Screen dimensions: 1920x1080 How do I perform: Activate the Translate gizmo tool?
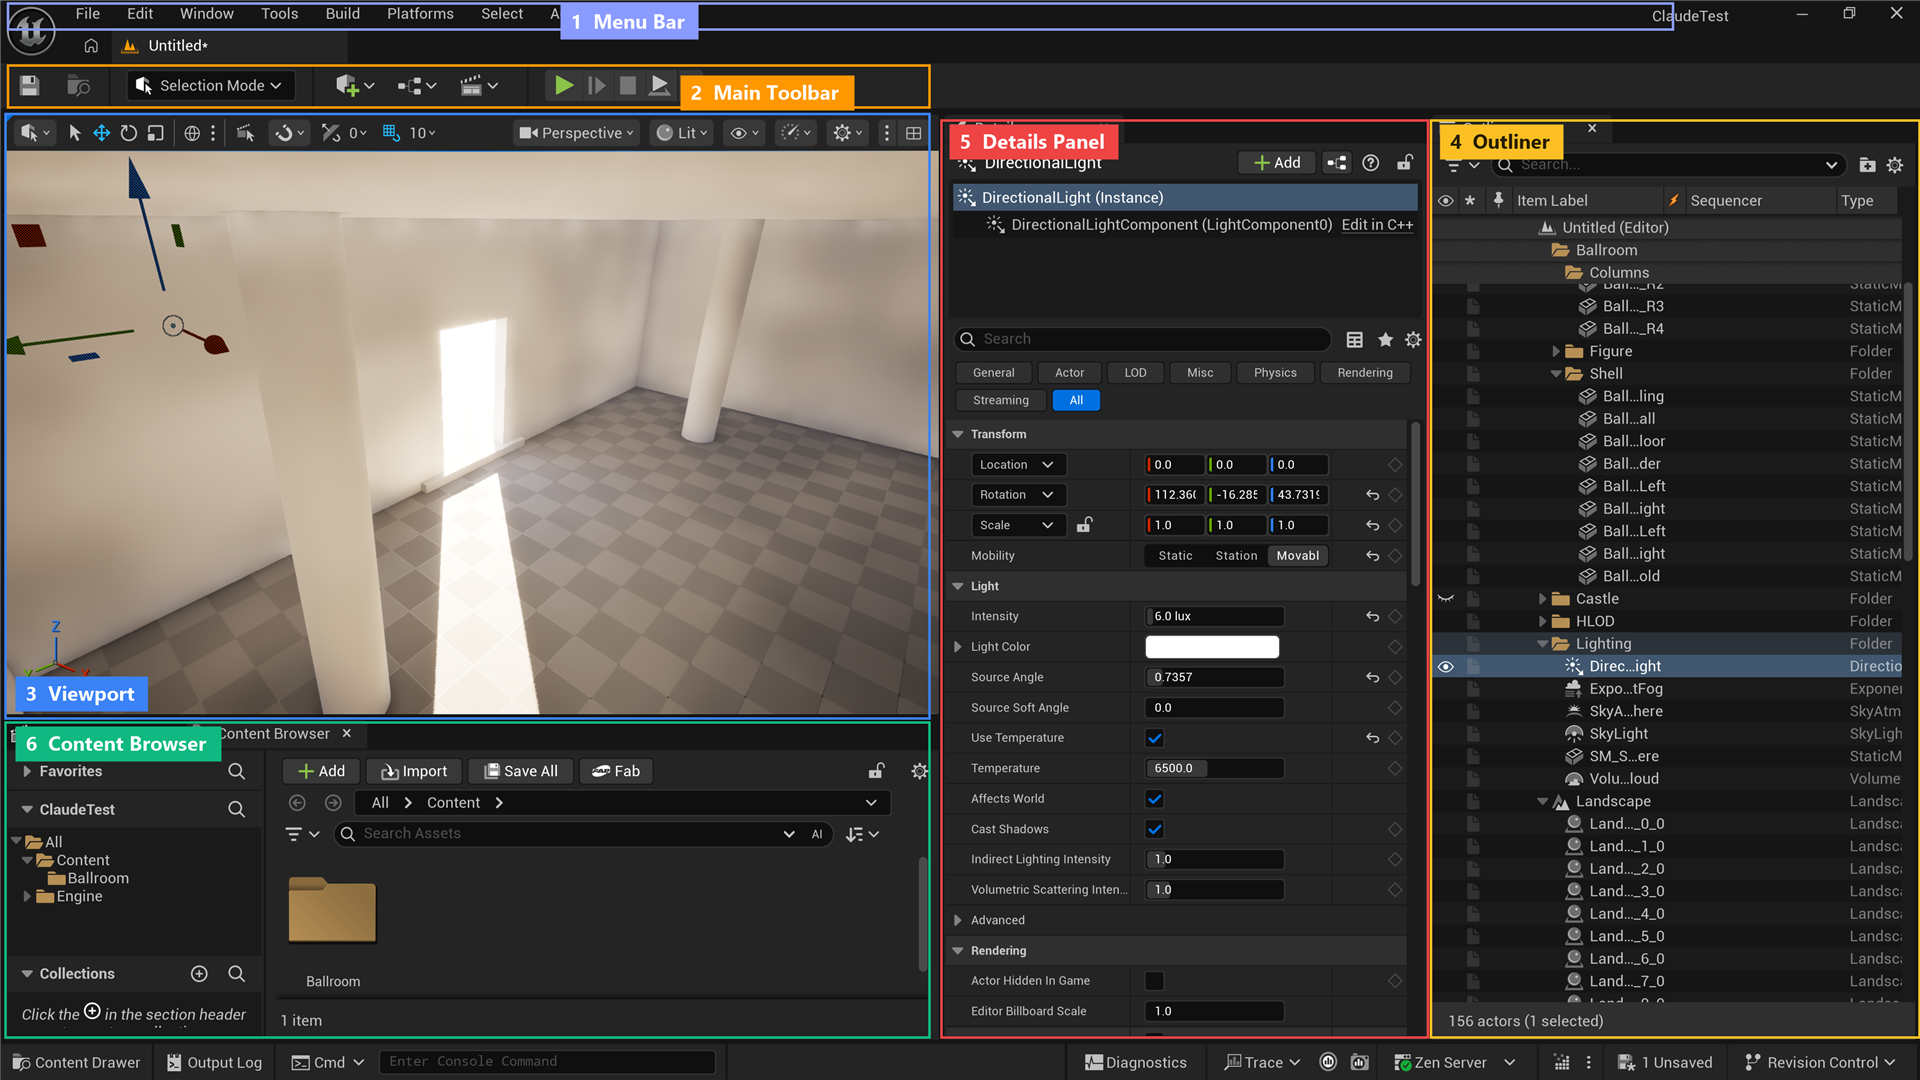[101, 133]
